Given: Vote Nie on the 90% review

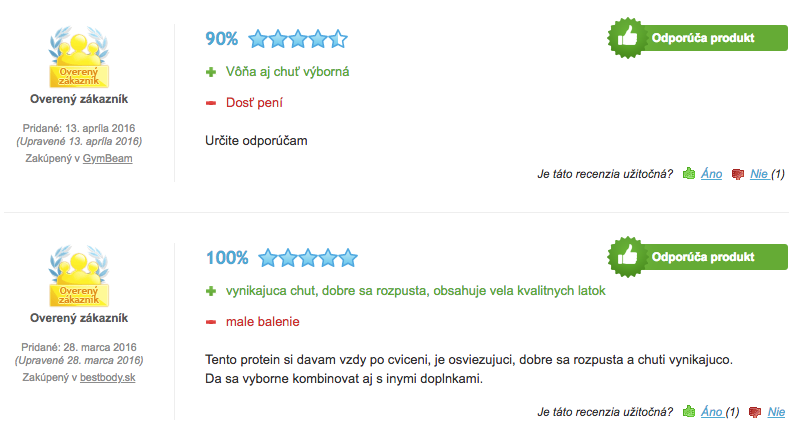Looking at the screenshot, I should pyautogui.click(x=758, y=174).
